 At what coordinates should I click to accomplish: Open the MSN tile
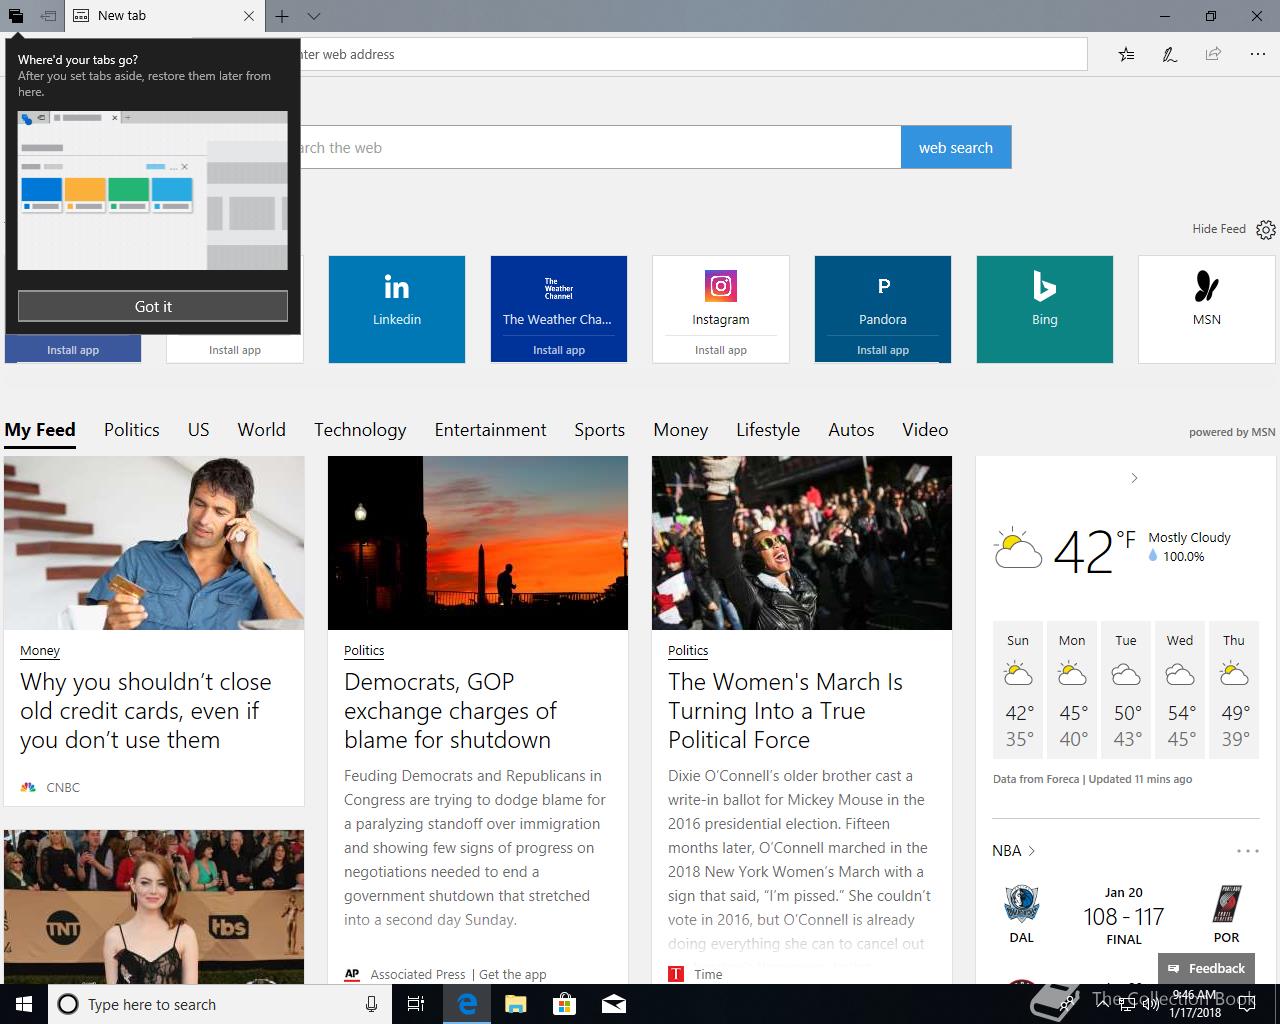pos(1207,309)
